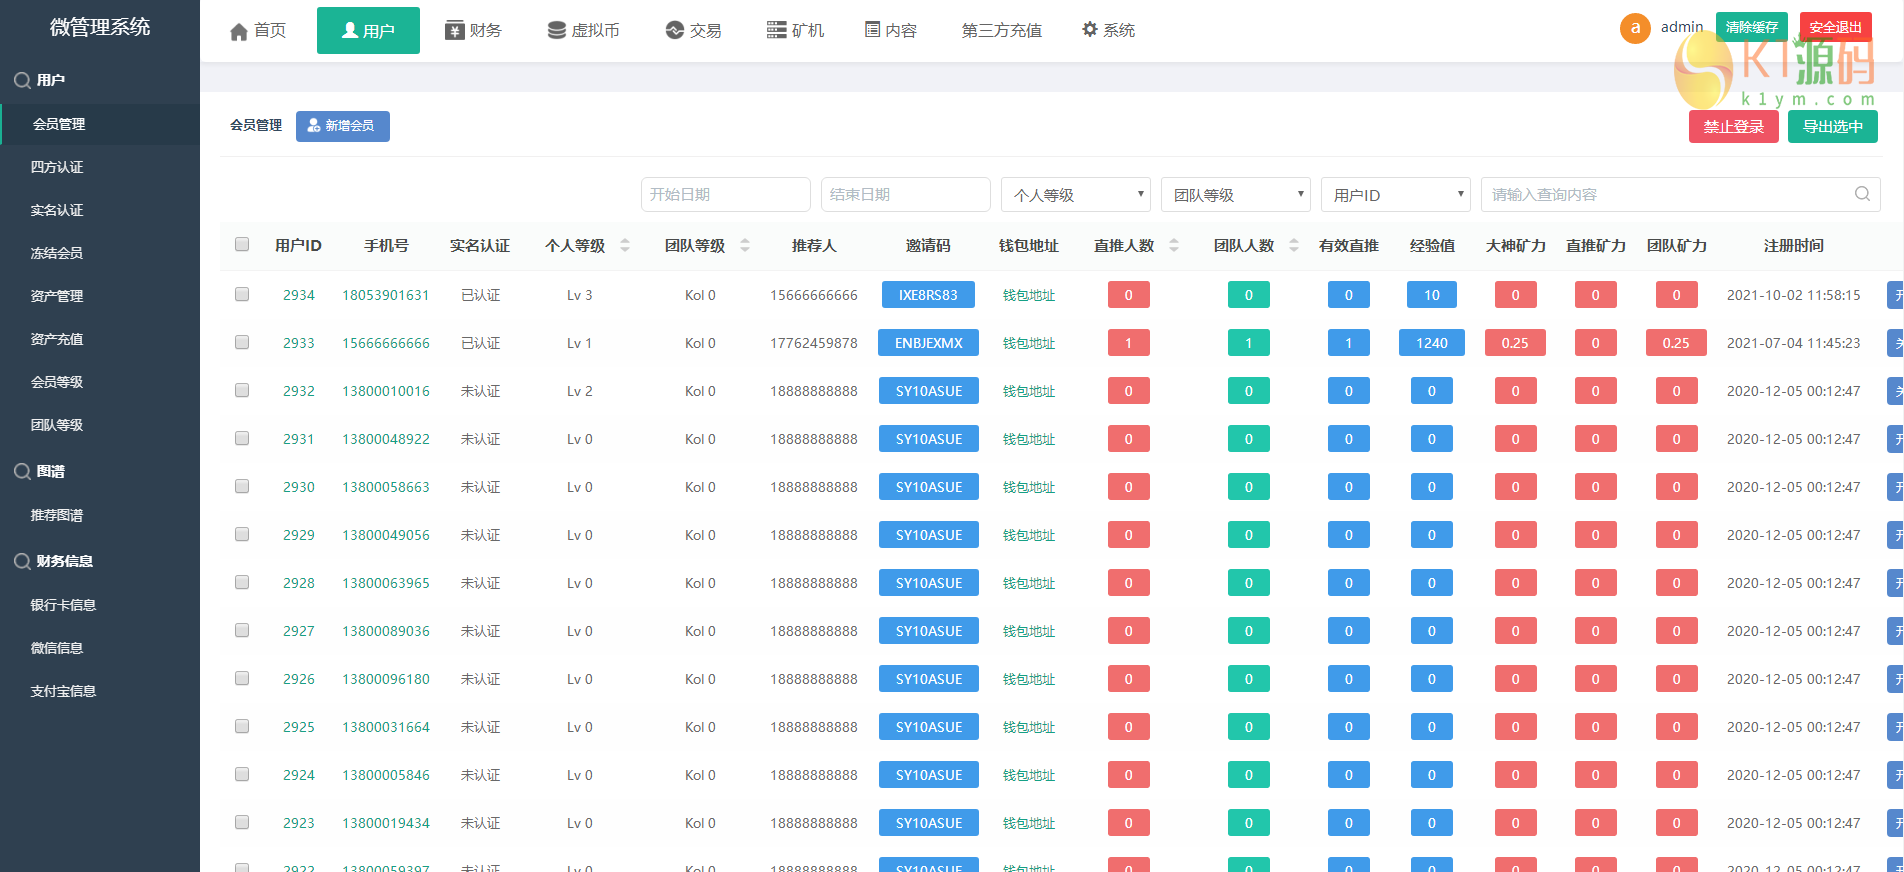Click the admin avatar circle
1904x872 pixels.
point(1635,28)
